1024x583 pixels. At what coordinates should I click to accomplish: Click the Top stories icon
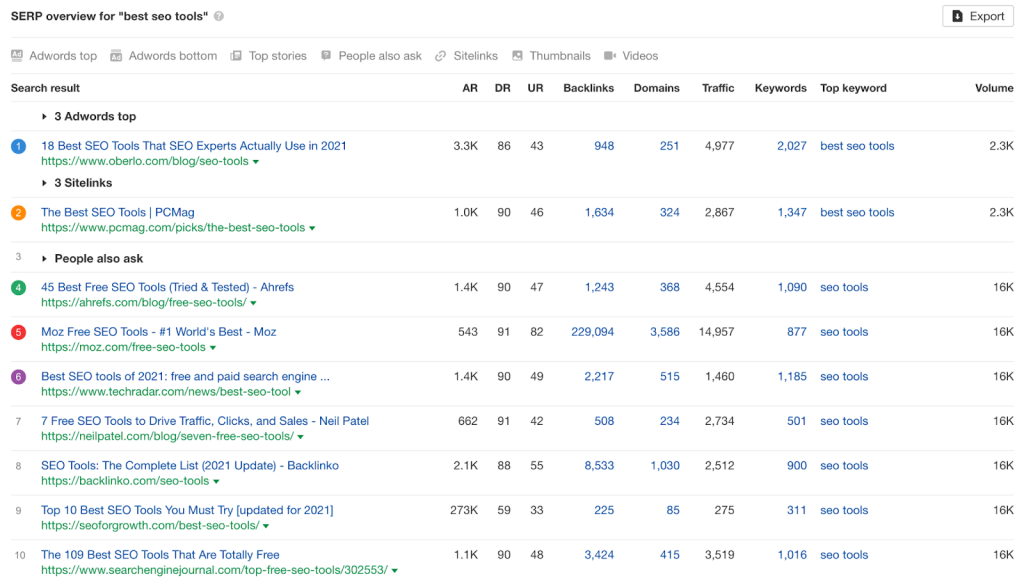236,55
